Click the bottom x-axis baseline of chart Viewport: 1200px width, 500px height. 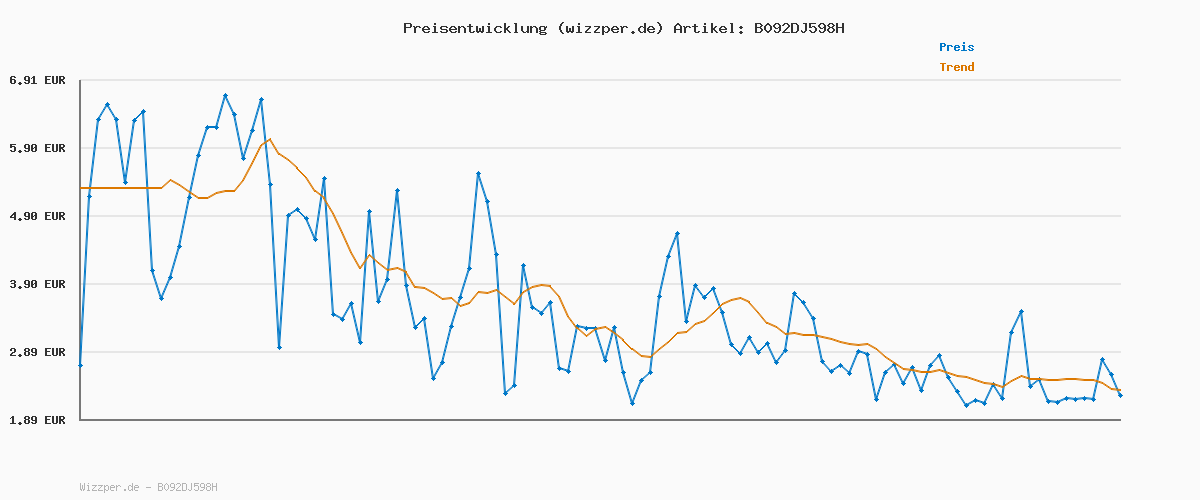[x=600, y=420]
